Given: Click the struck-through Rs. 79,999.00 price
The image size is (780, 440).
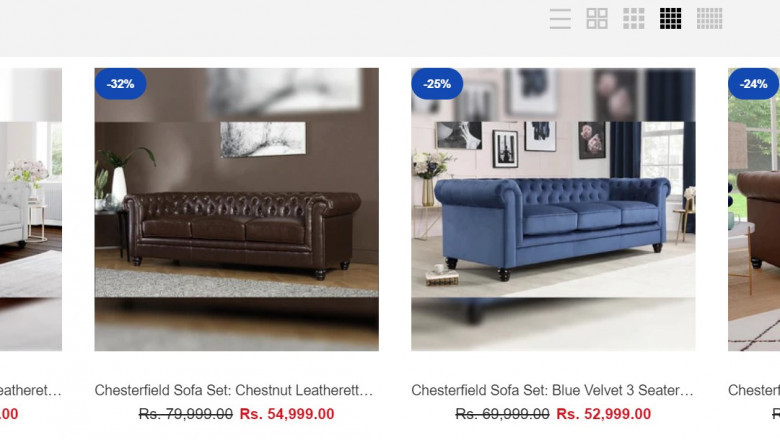Looking at the screenshot, I should 186,414.
